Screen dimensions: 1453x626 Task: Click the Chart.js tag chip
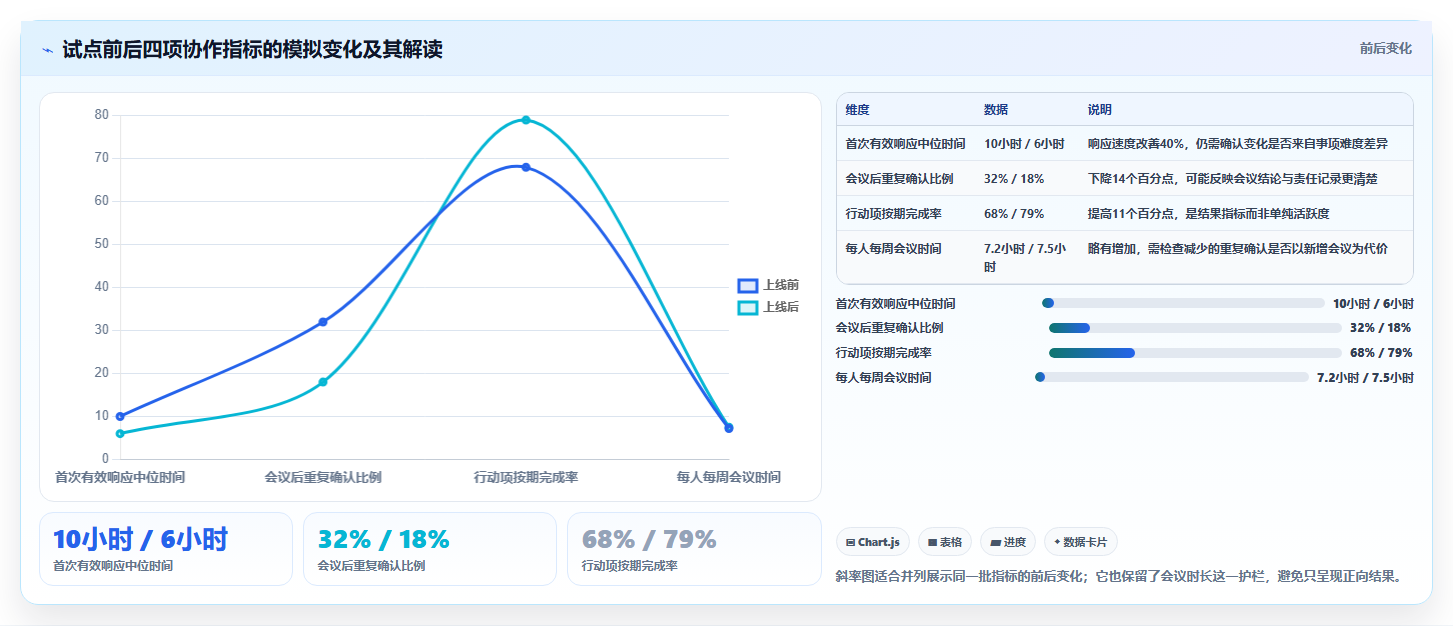tap(873, 542)
